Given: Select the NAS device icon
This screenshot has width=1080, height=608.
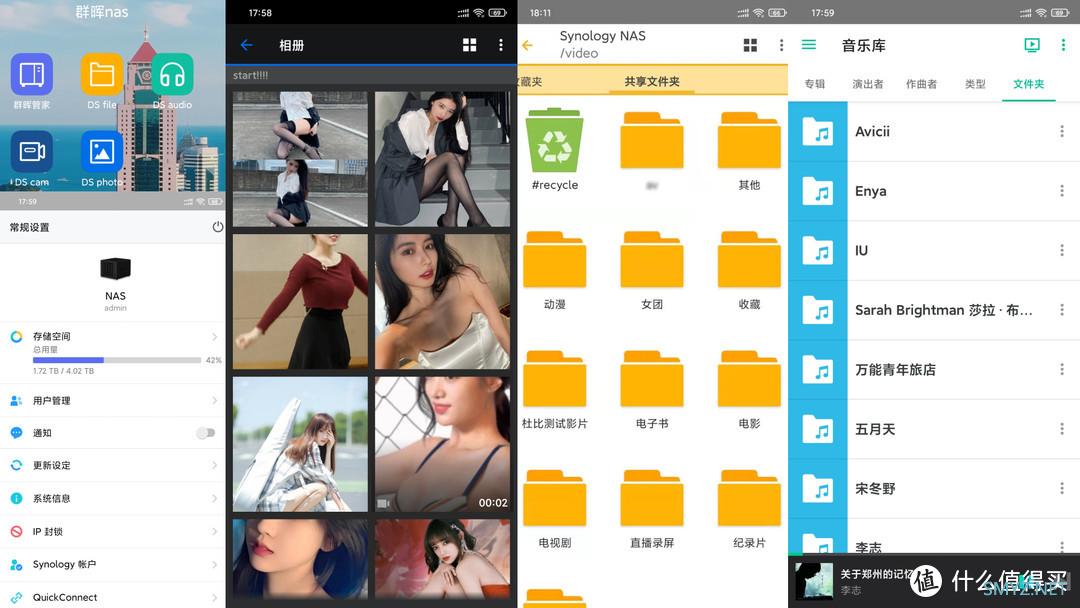Looking at the screenshot, I should (115, 268).
